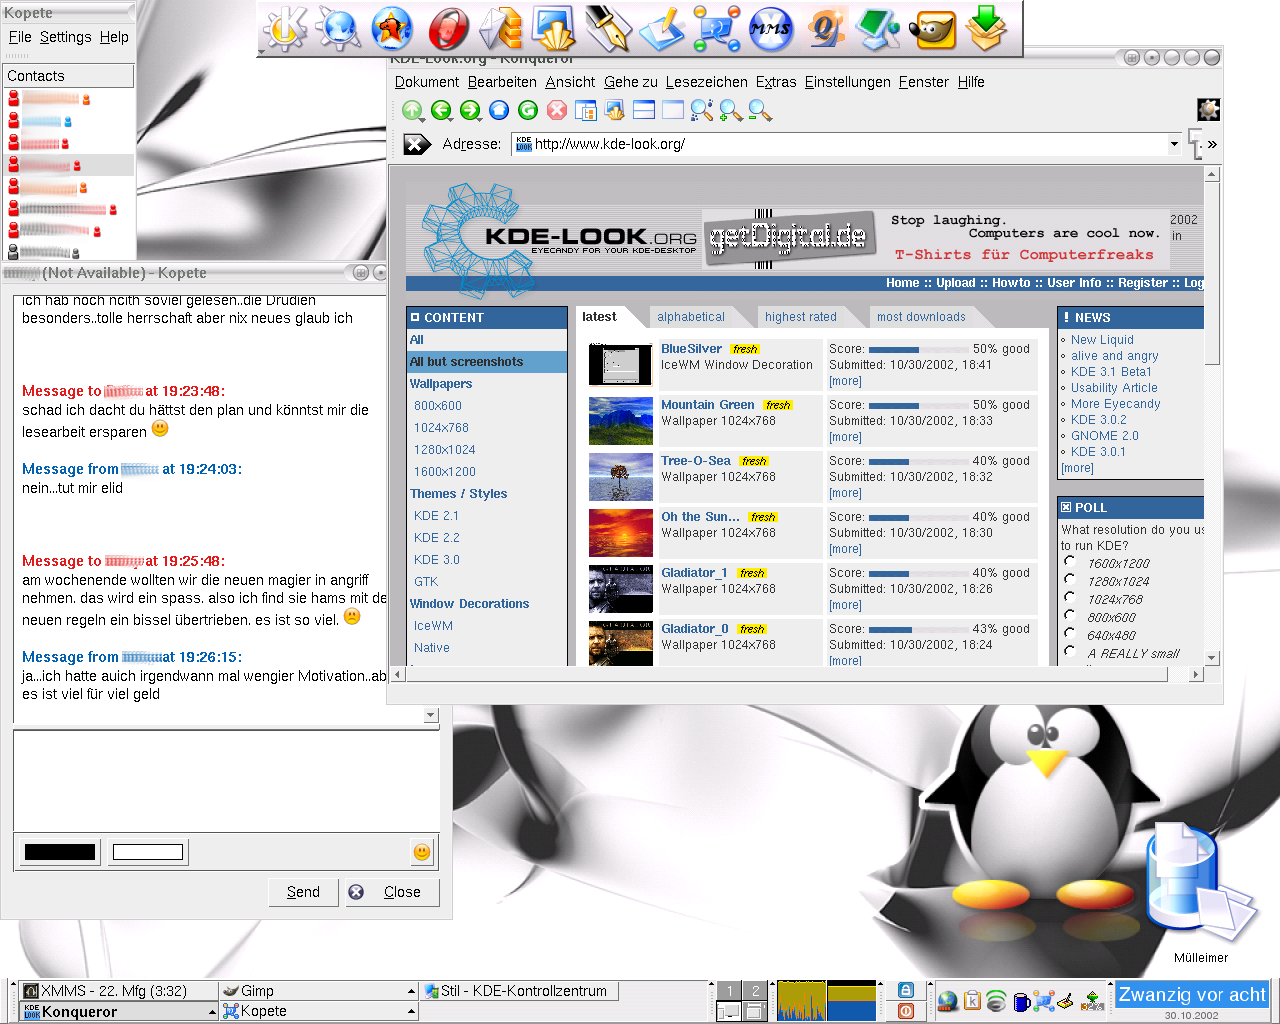Screen dimensions: 1280x1024
Task: Click the magnifier Find icon in Konqueror
Action: pos(702,110)
